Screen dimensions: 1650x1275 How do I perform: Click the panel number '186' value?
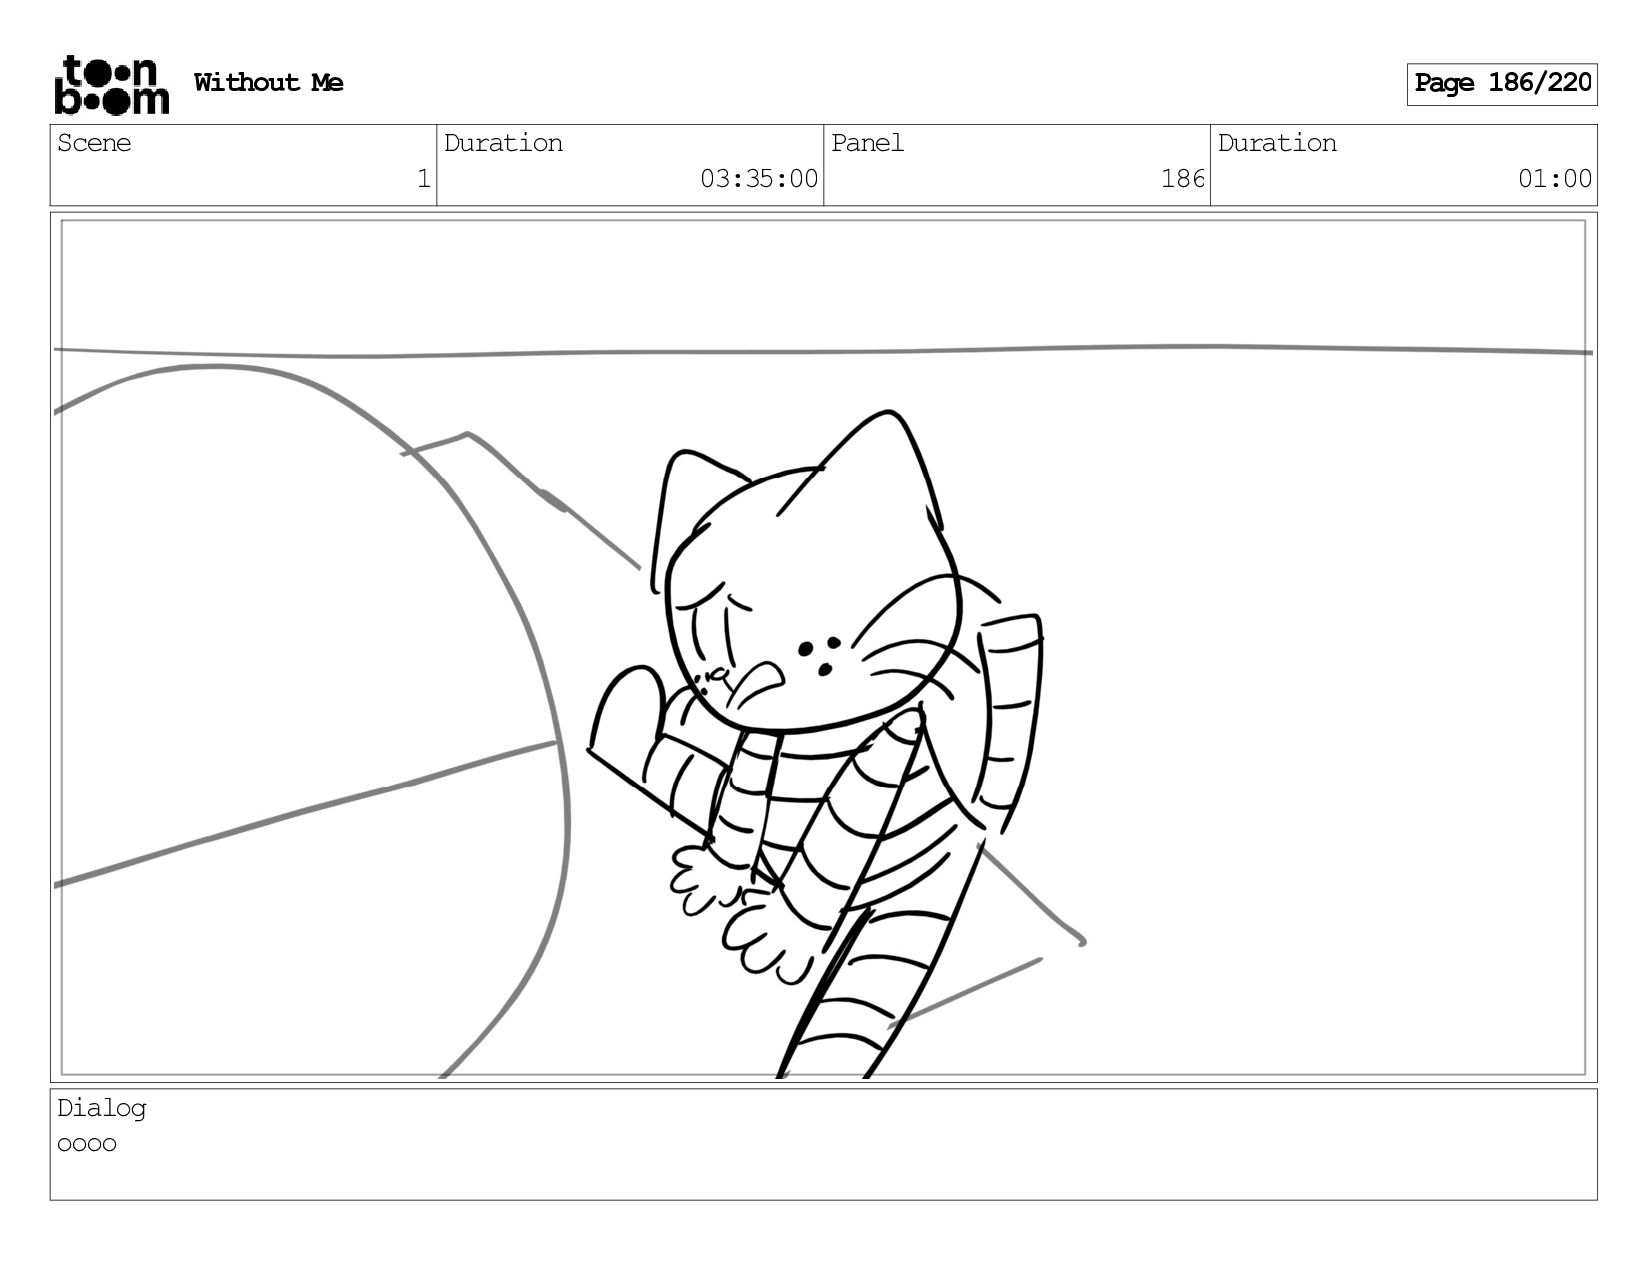[x=1183, y=179]
